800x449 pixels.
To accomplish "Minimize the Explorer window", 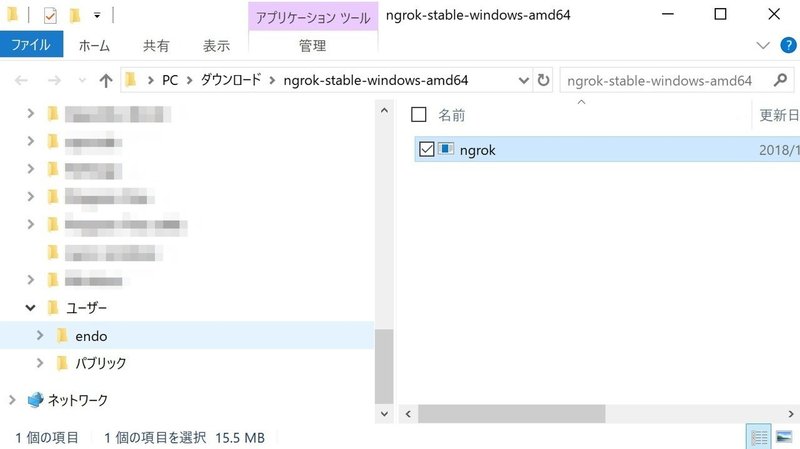I will pyautogui.click(x=667, y=14).
